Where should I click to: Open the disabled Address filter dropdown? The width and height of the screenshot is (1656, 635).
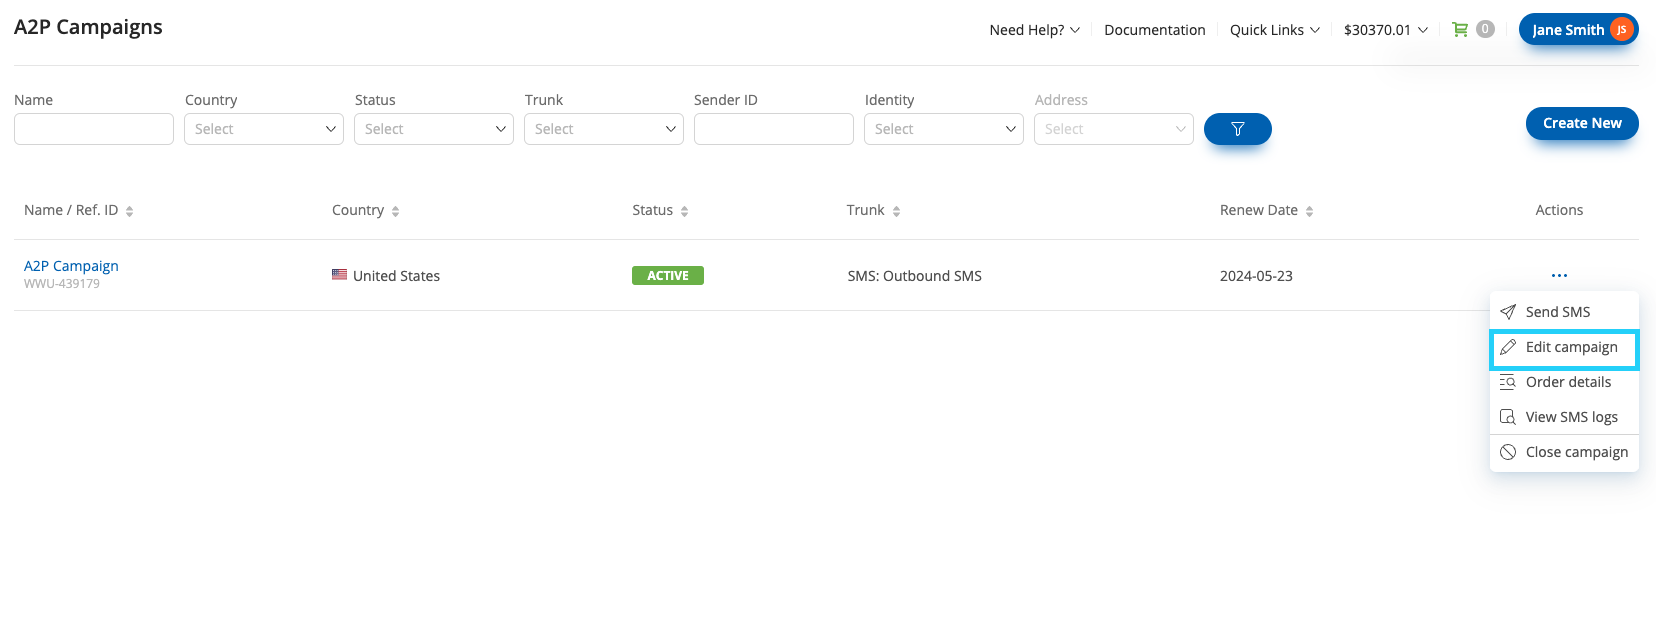[1114, 129]
